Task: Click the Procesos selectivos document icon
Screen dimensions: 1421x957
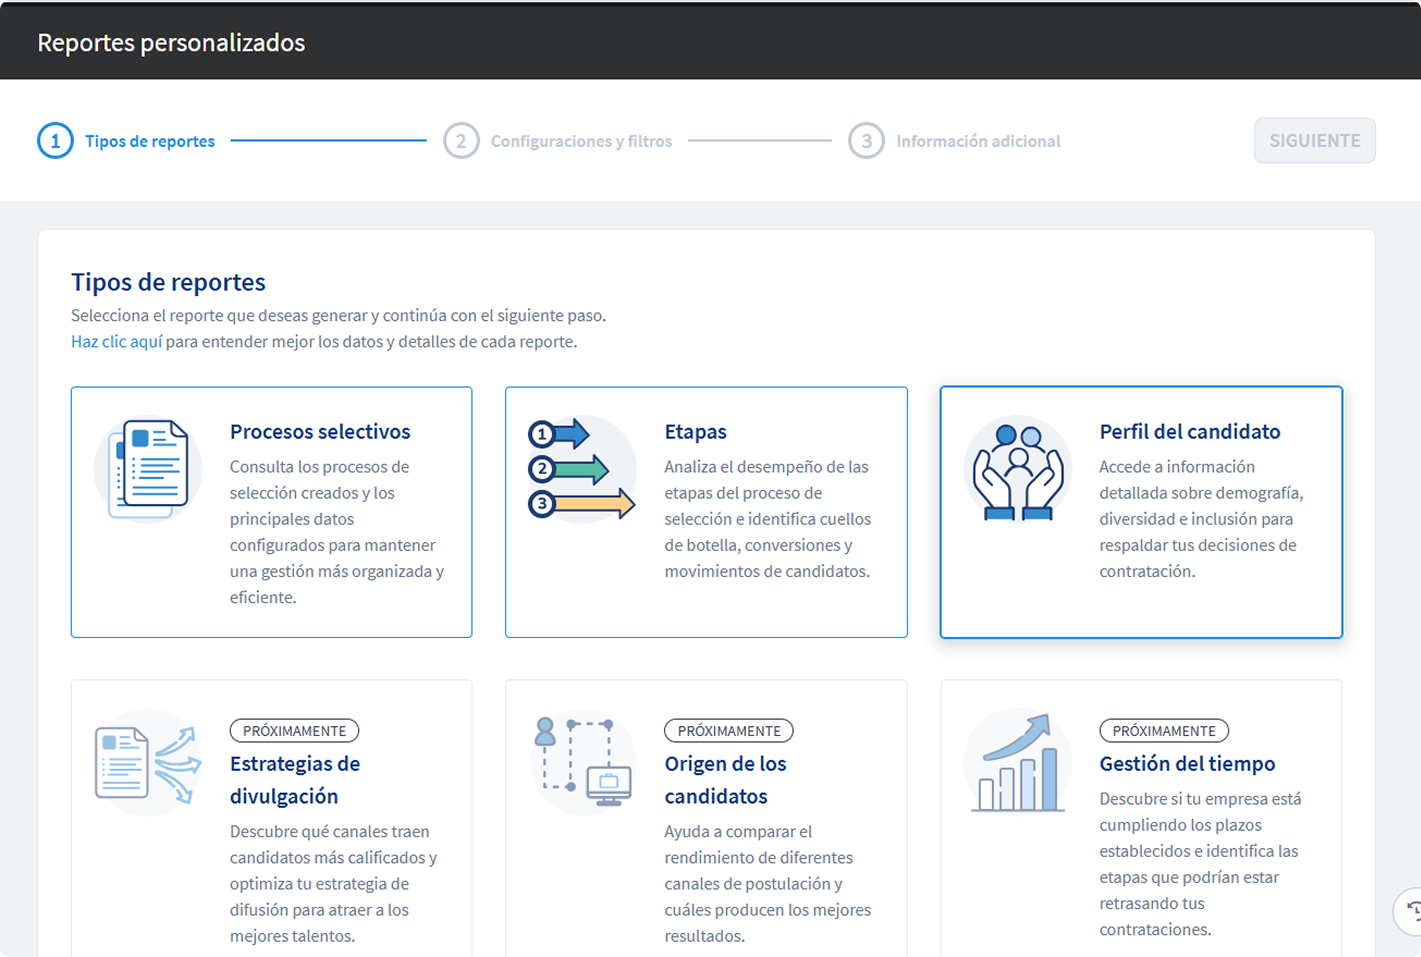Action: point(149,469)
